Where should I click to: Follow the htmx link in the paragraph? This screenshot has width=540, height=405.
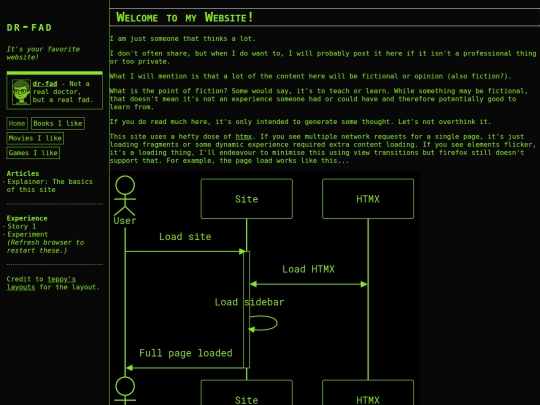243,137
